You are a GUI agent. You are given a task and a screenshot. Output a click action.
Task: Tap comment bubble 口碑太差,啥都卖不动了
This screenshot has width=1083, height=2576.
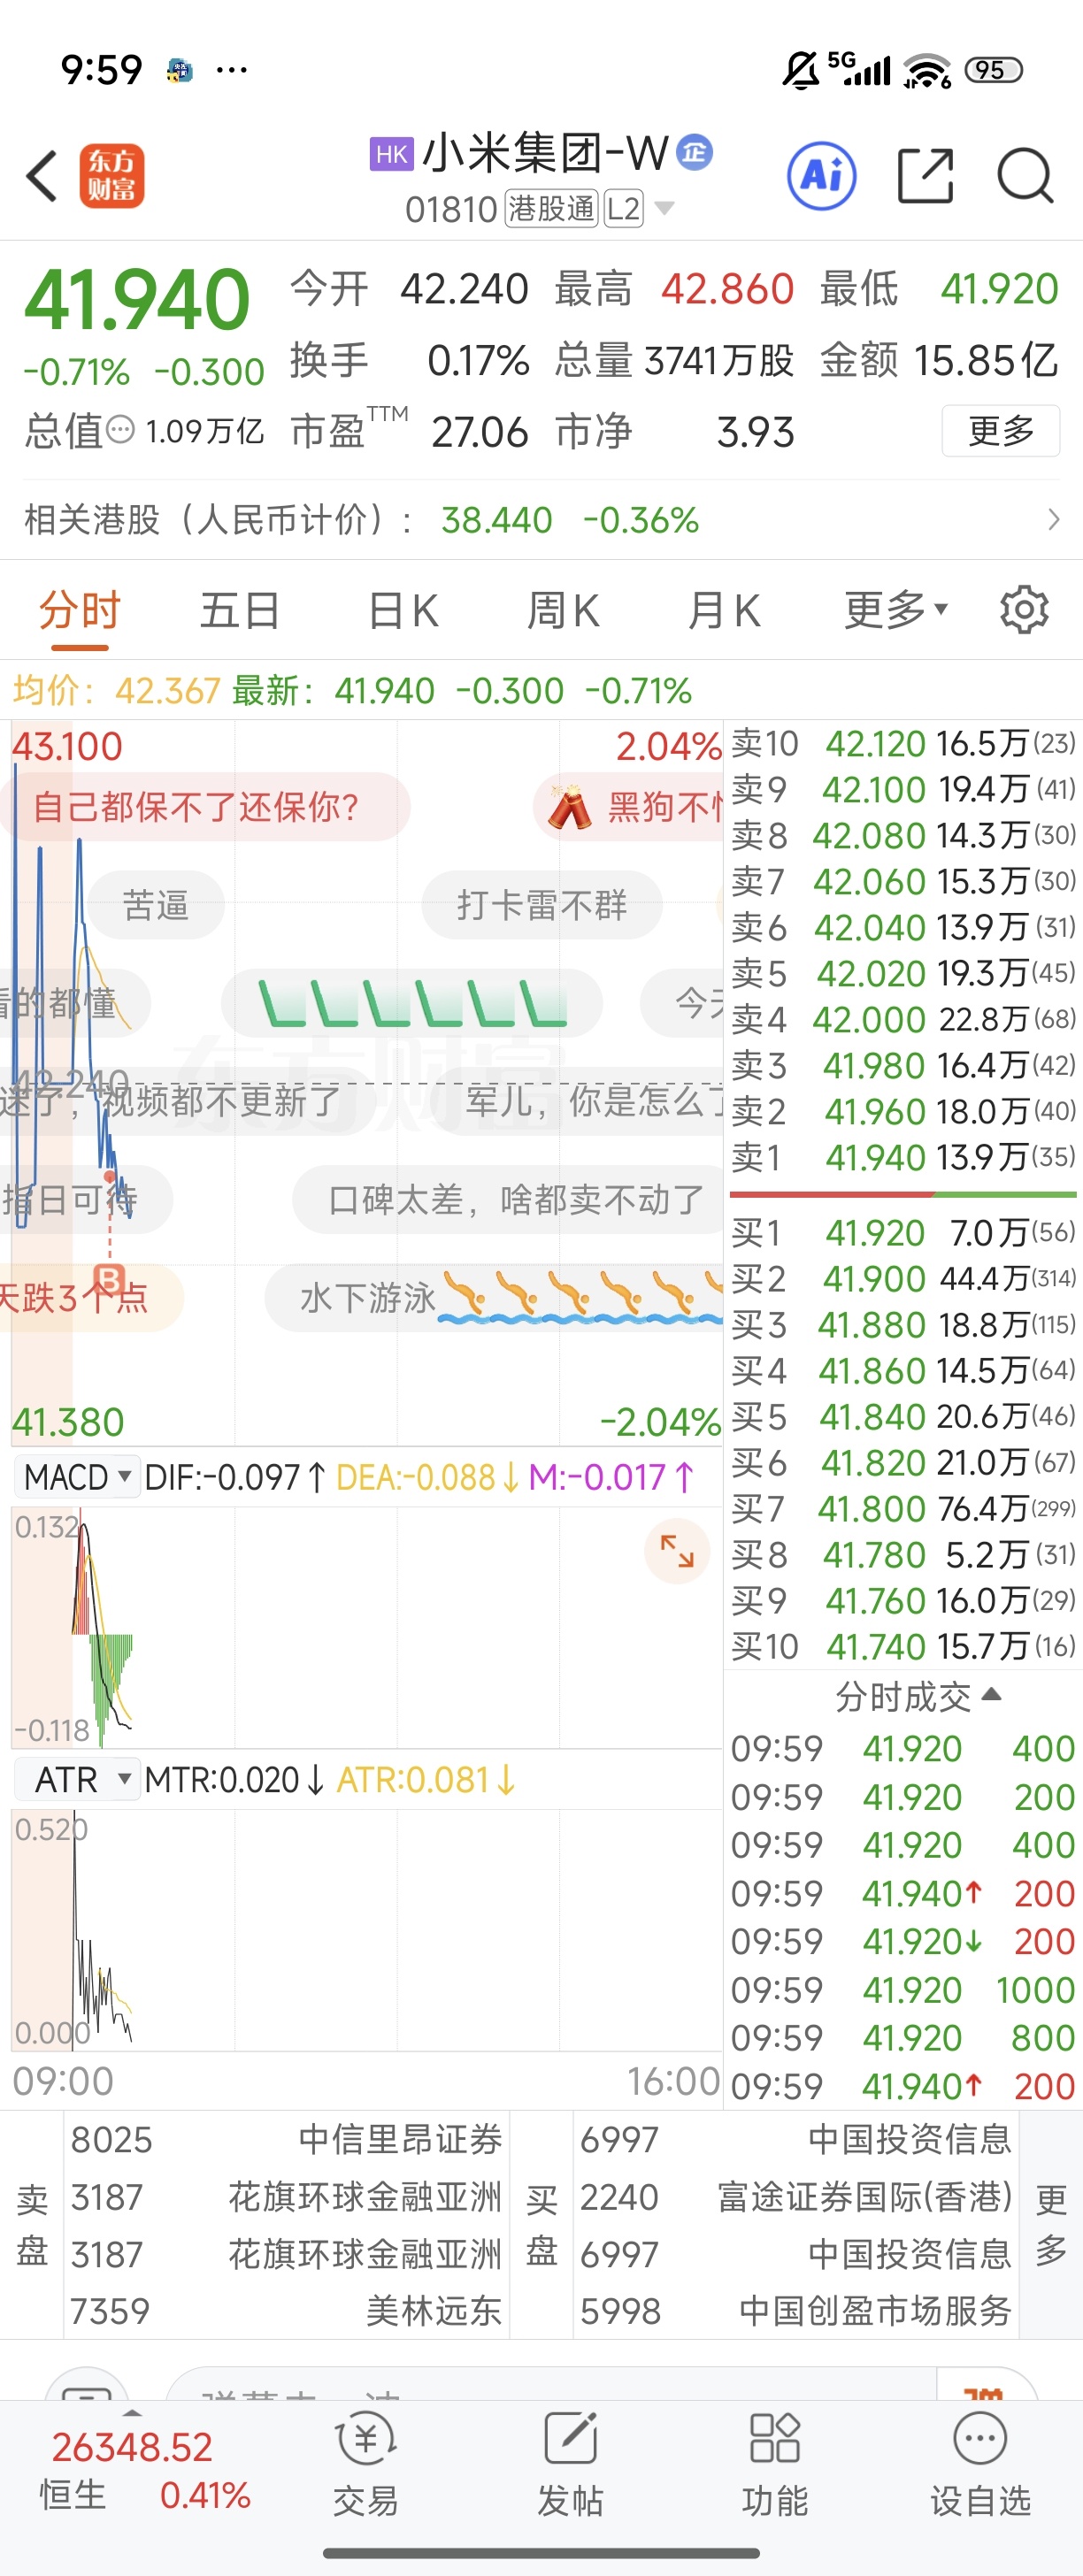click(x=510, y=1199)
